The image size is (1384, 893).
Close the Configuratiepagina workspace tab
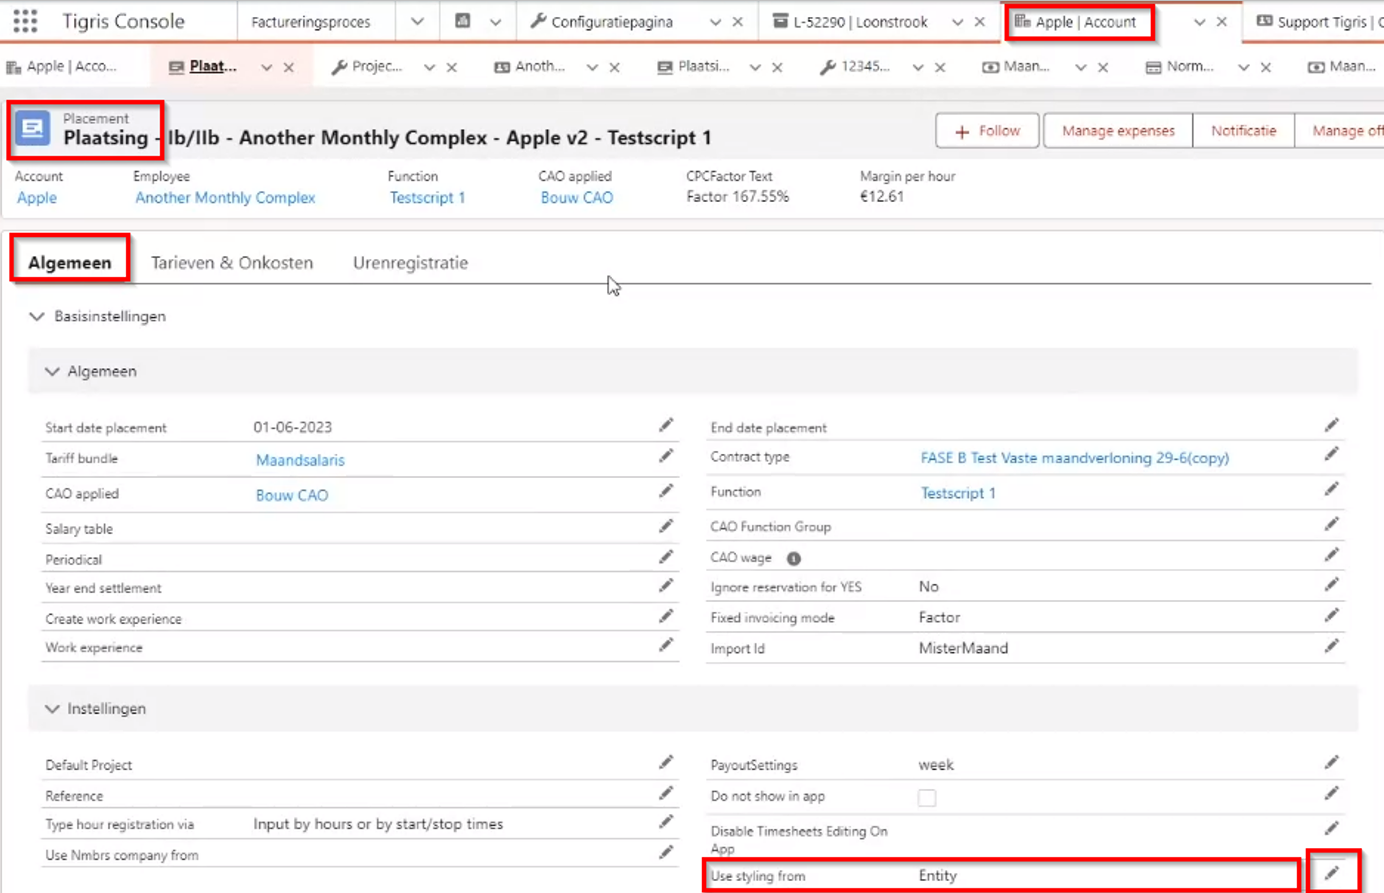click(738, 22)
